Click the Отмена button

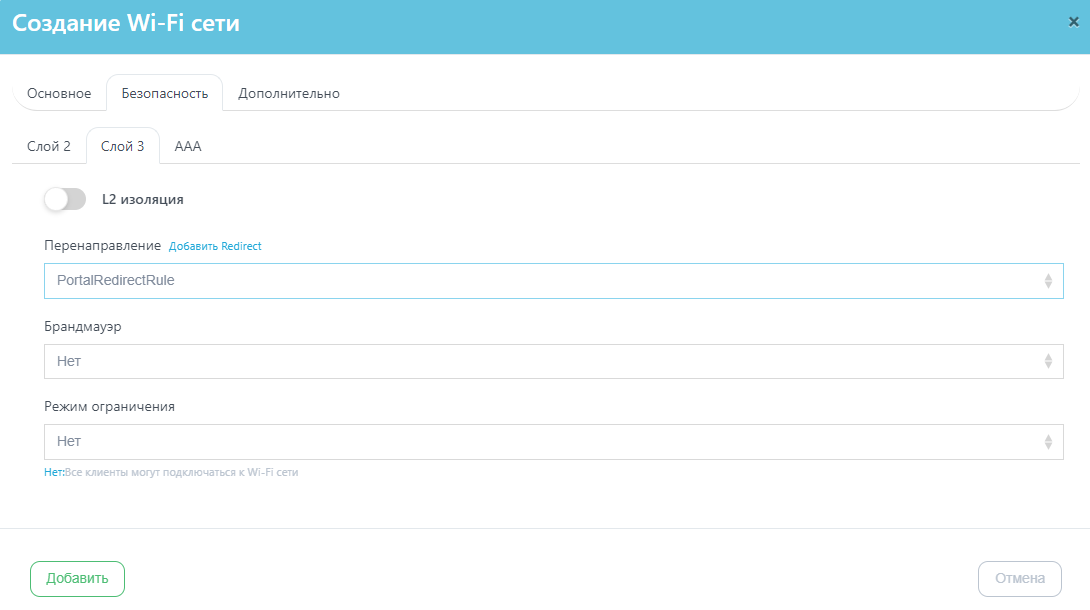[1020, 579]
